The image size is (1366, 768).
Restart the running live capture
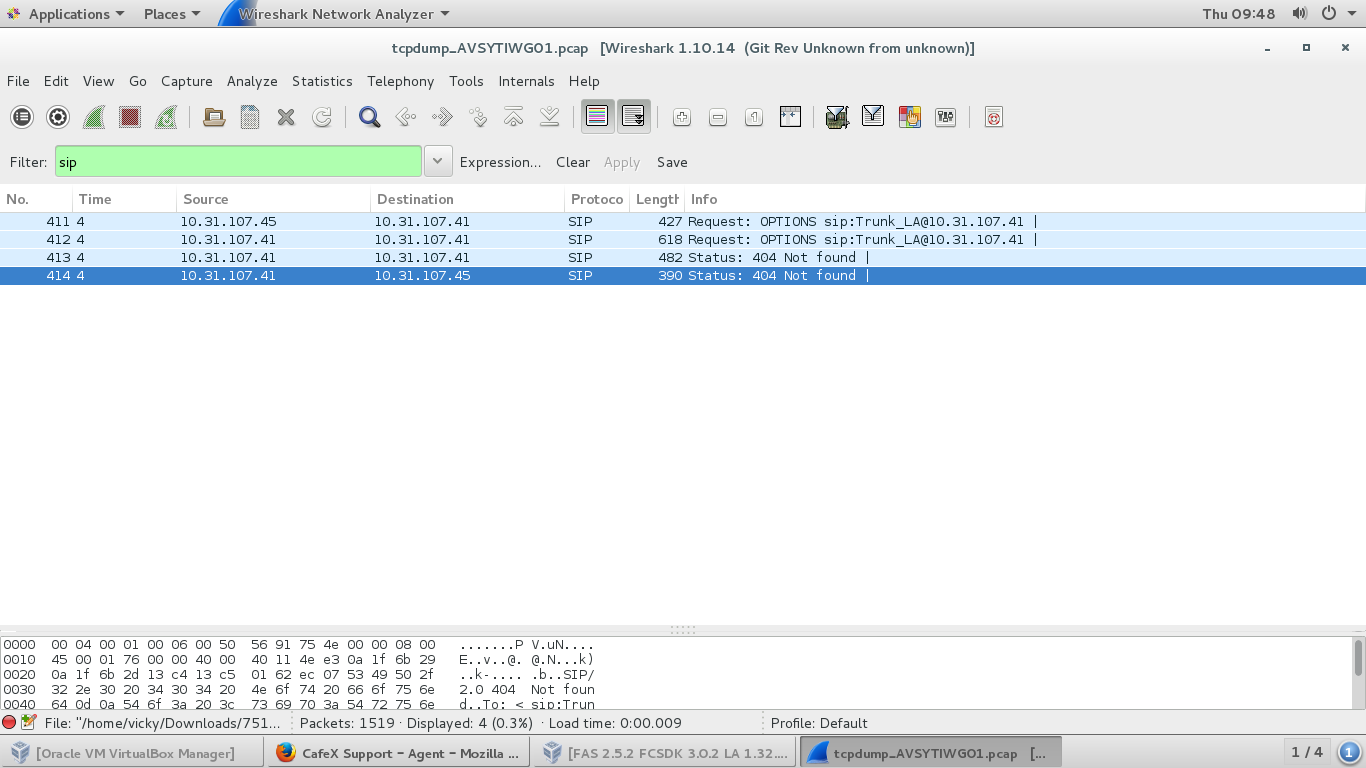(166, 117)
